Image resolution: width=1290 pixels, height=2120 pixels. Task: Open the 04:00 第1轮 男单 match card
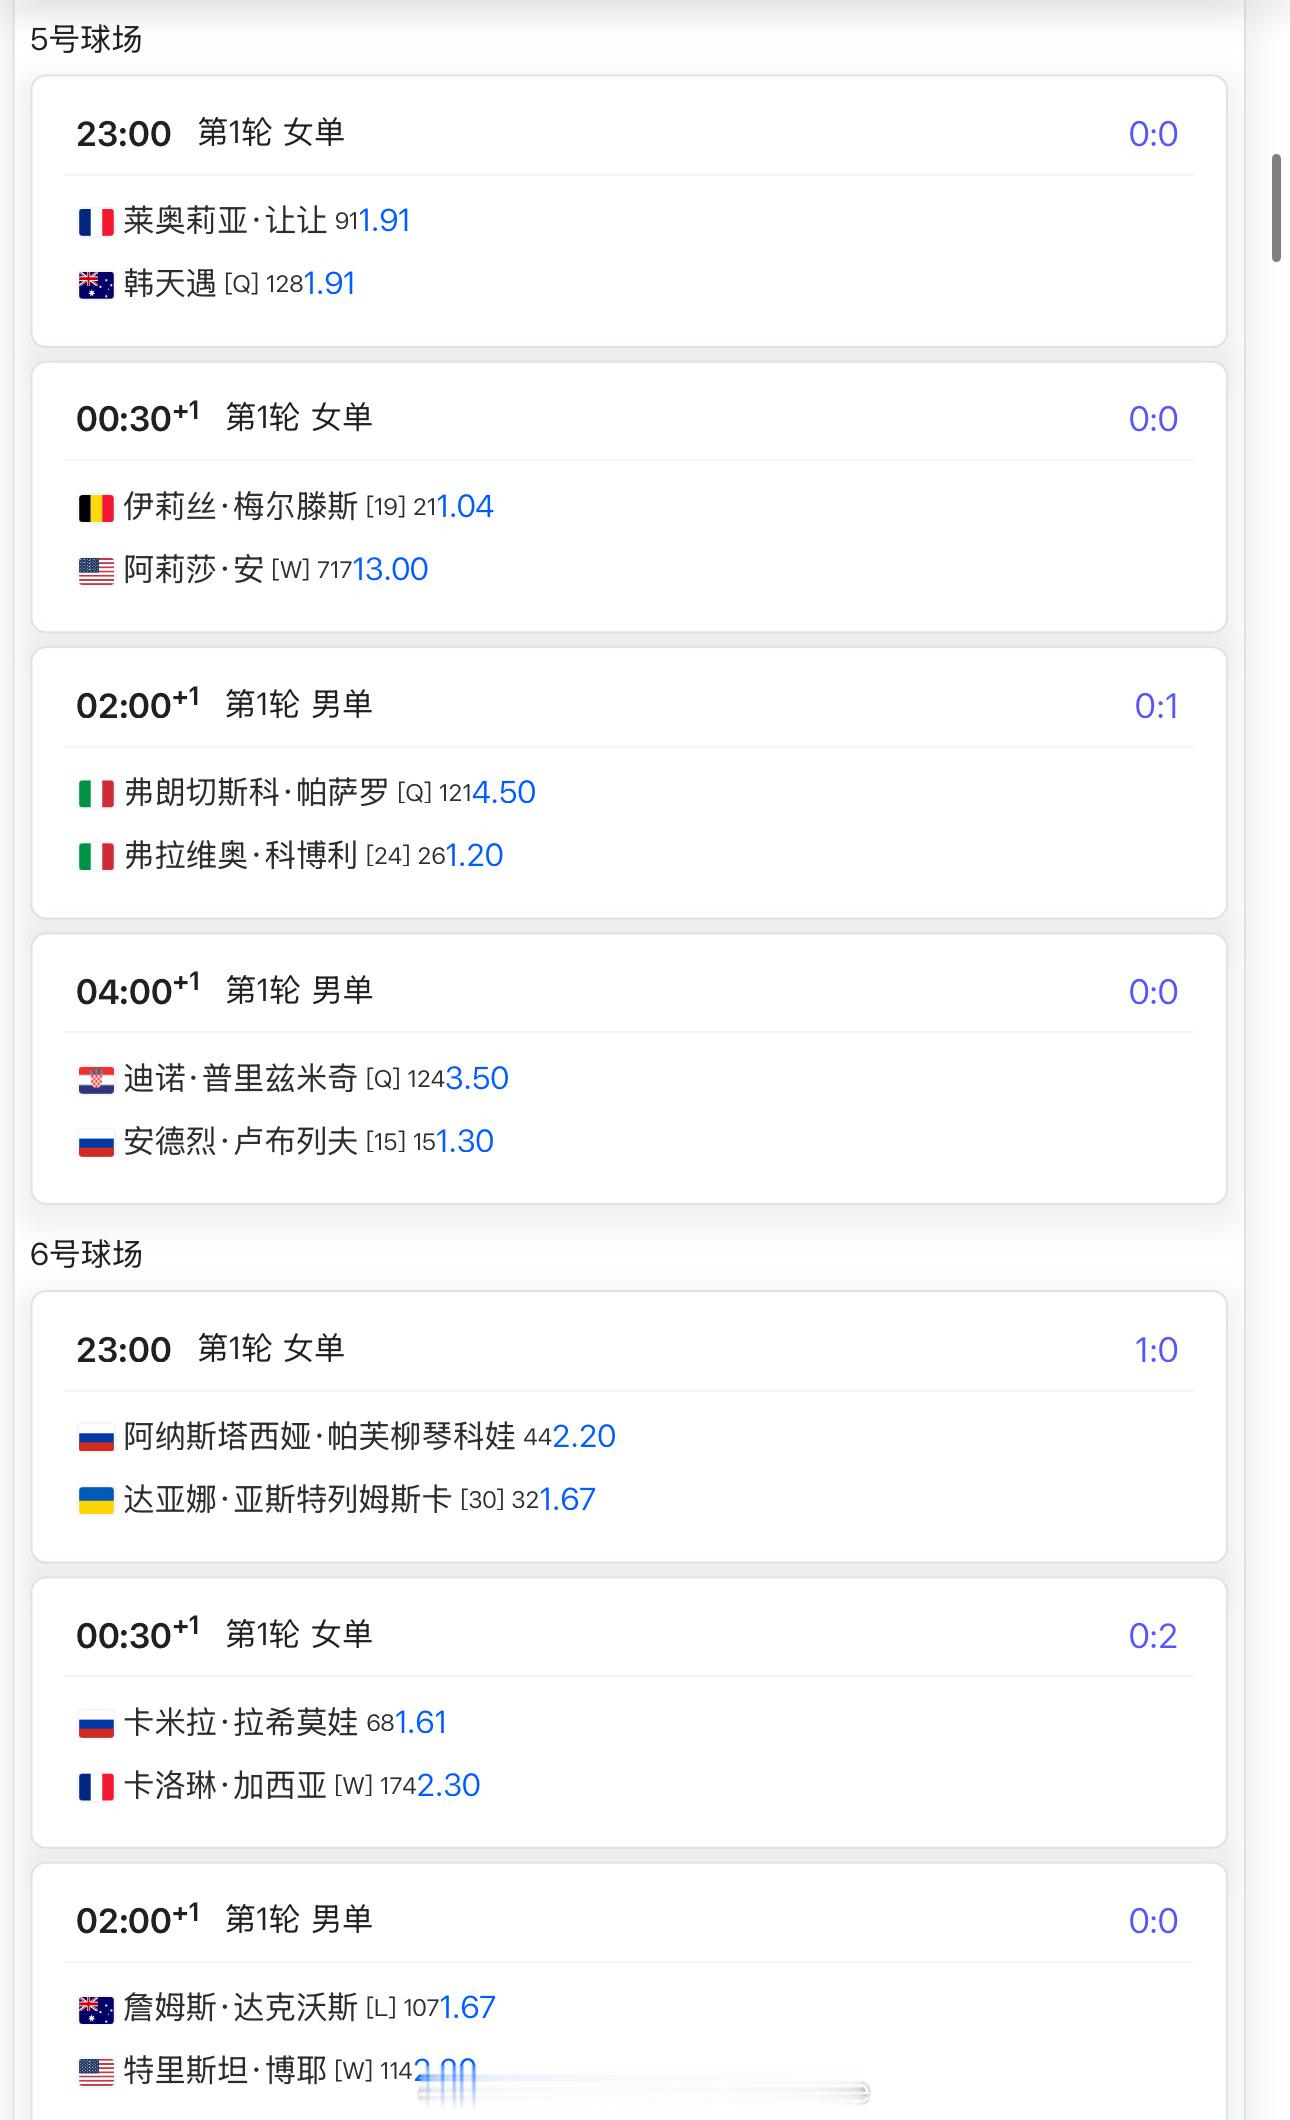[629, 1069]
